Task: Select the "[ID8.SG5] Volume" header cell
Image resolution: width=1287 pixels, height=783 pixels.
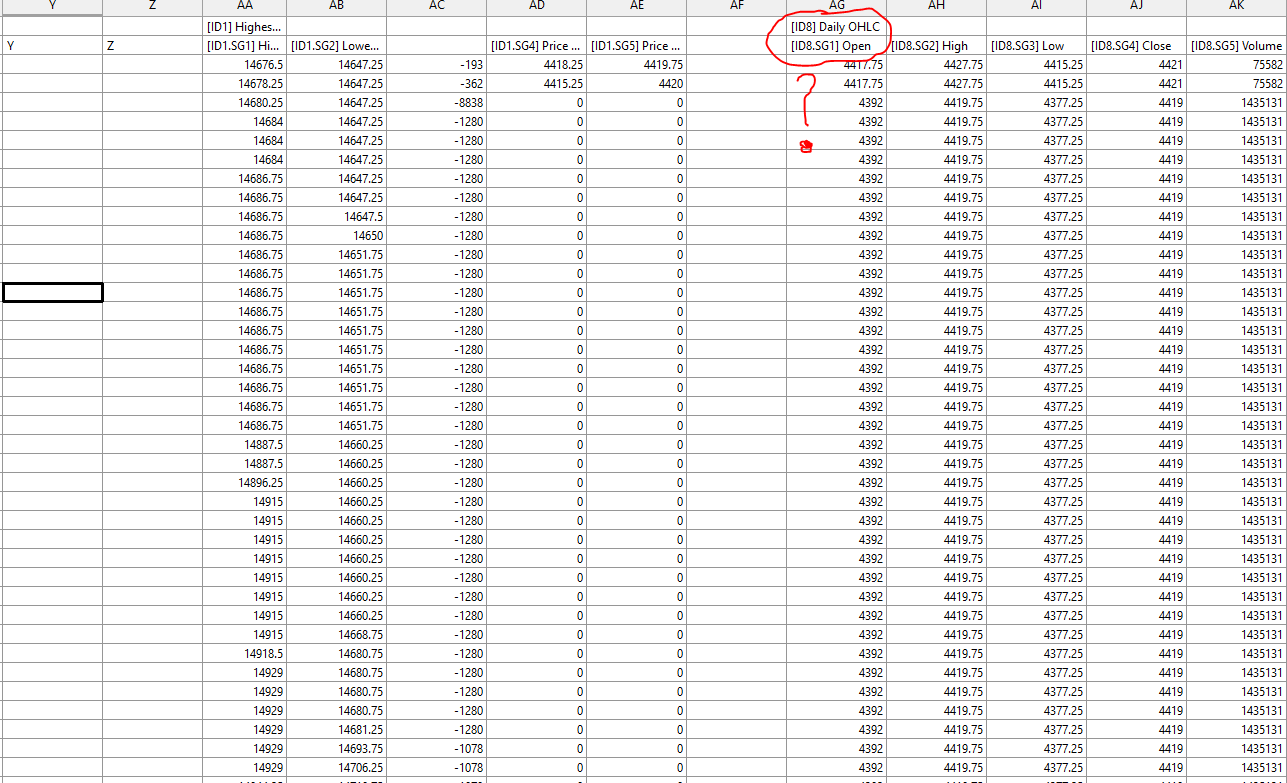Action: (1236, 46)
